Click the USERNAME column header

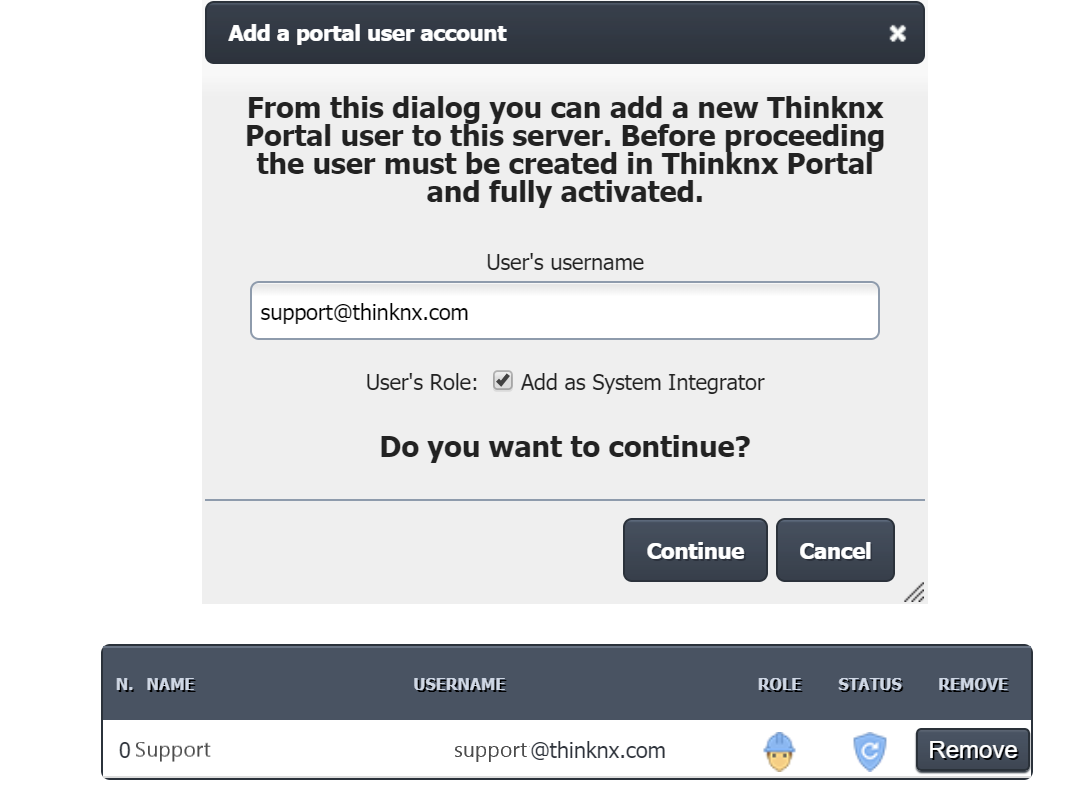459,685
